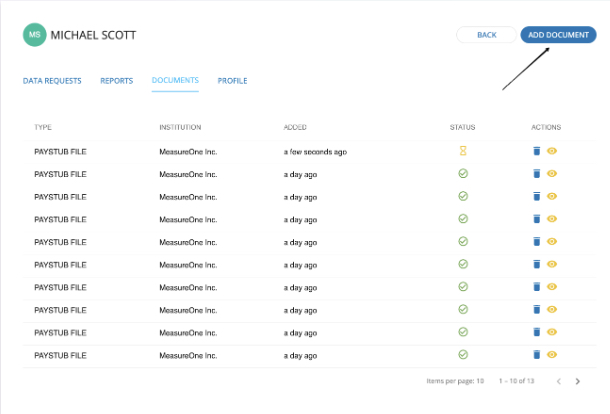Image resolution: width=610 pixels, height=414 pixels.
Task: Click eye icon in eighth table row
Action: [552, 309]
